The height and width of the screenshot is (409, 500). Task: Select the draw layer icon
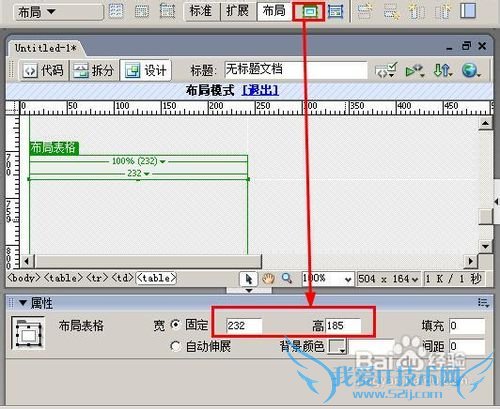click(167, 11)
